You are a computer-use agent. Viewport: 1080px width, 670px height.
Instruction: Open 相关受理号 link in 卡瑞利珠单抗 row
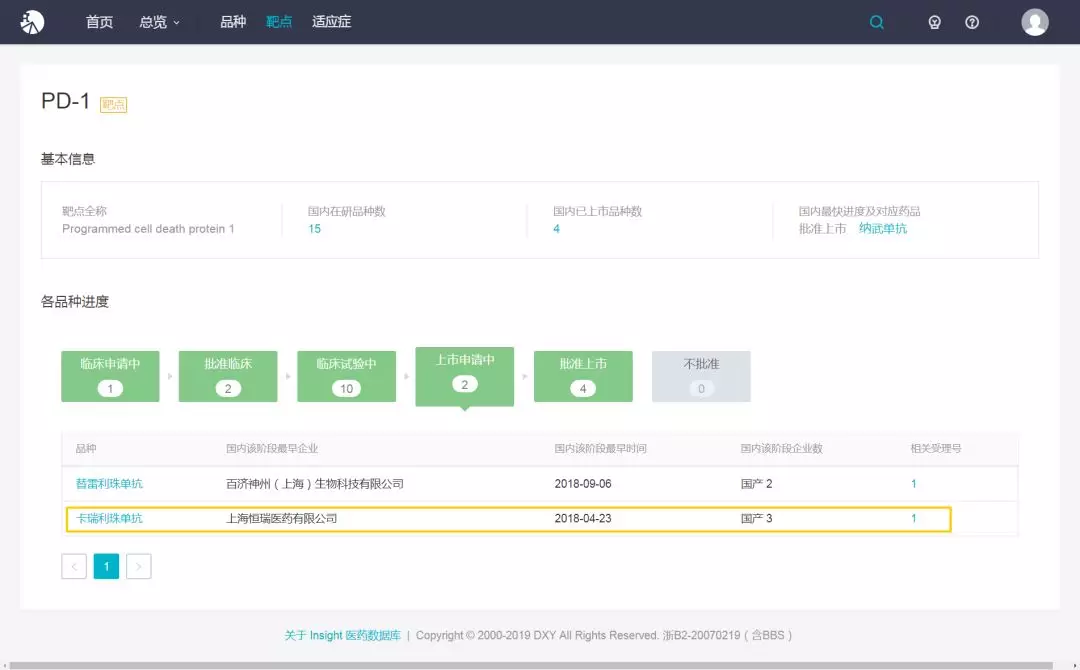pyautogui.click(x=913, y=518)
